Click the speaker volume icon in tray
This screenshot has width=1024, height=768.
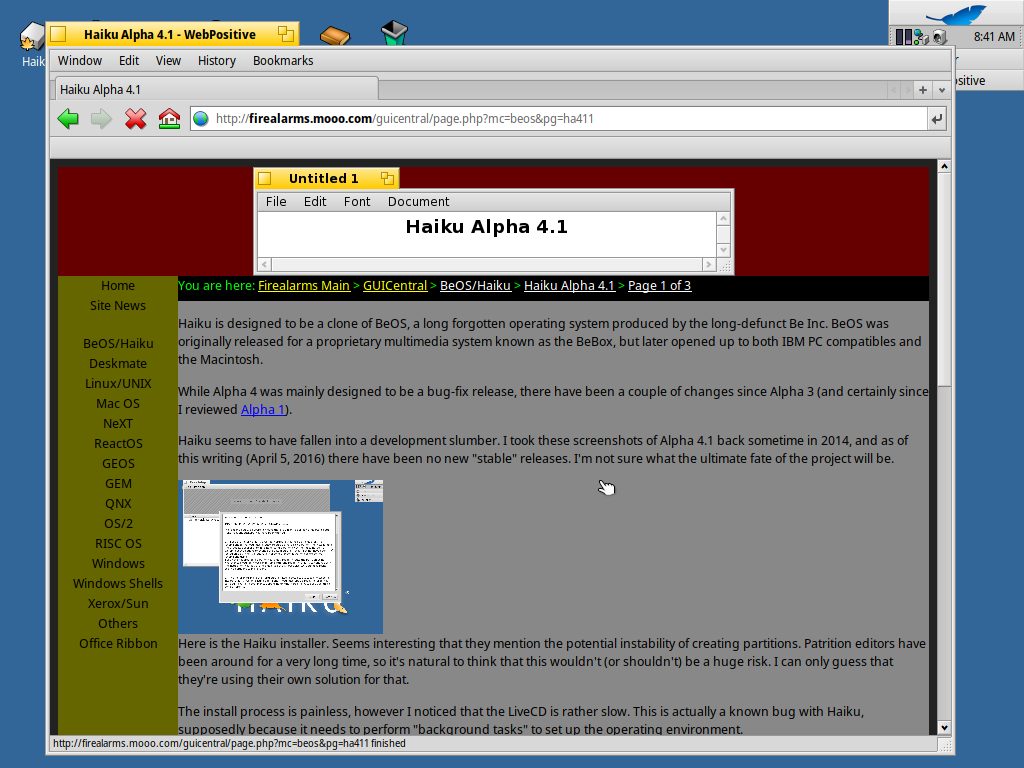pos(939,37)
